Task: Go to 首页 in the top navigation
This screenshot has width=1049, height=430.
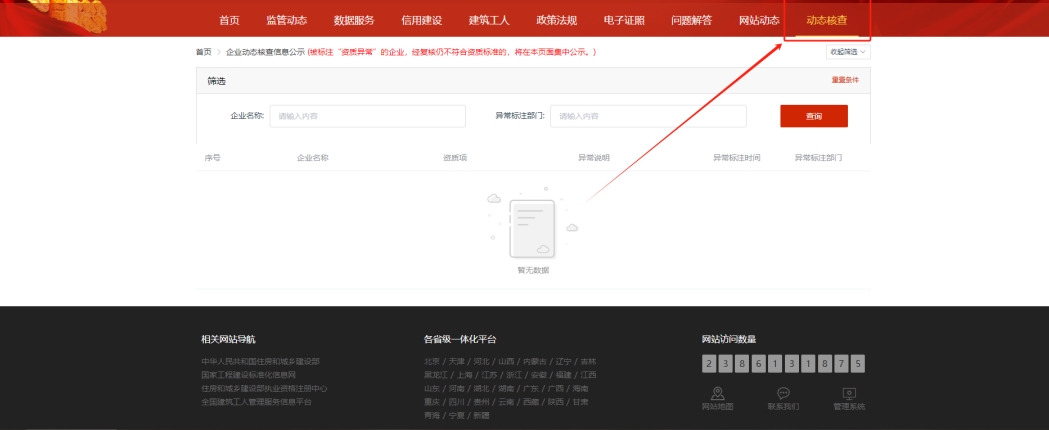Action: click(x=229, y=20)
